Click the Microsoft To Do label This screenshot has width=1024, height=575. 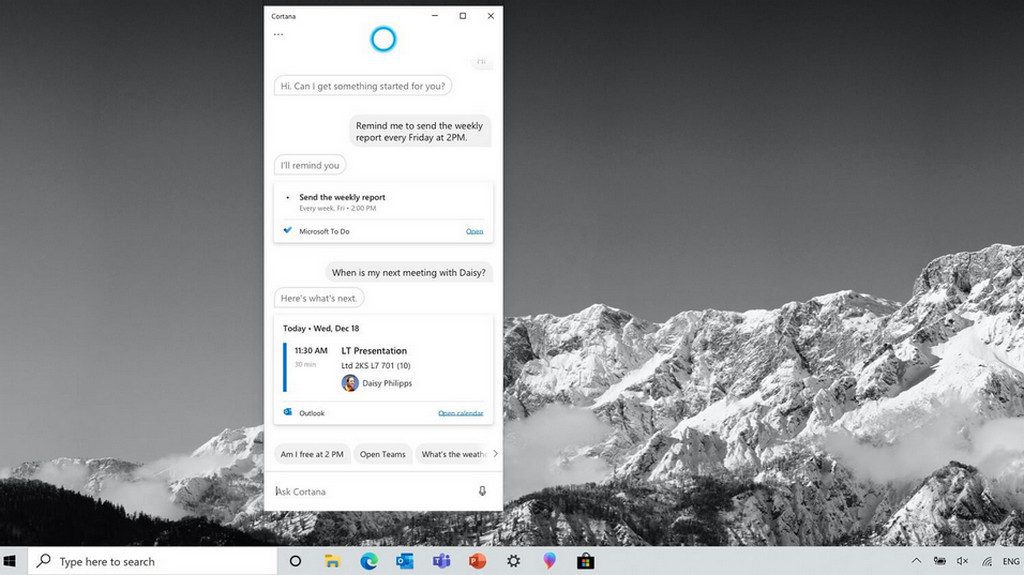coord(325,231)
